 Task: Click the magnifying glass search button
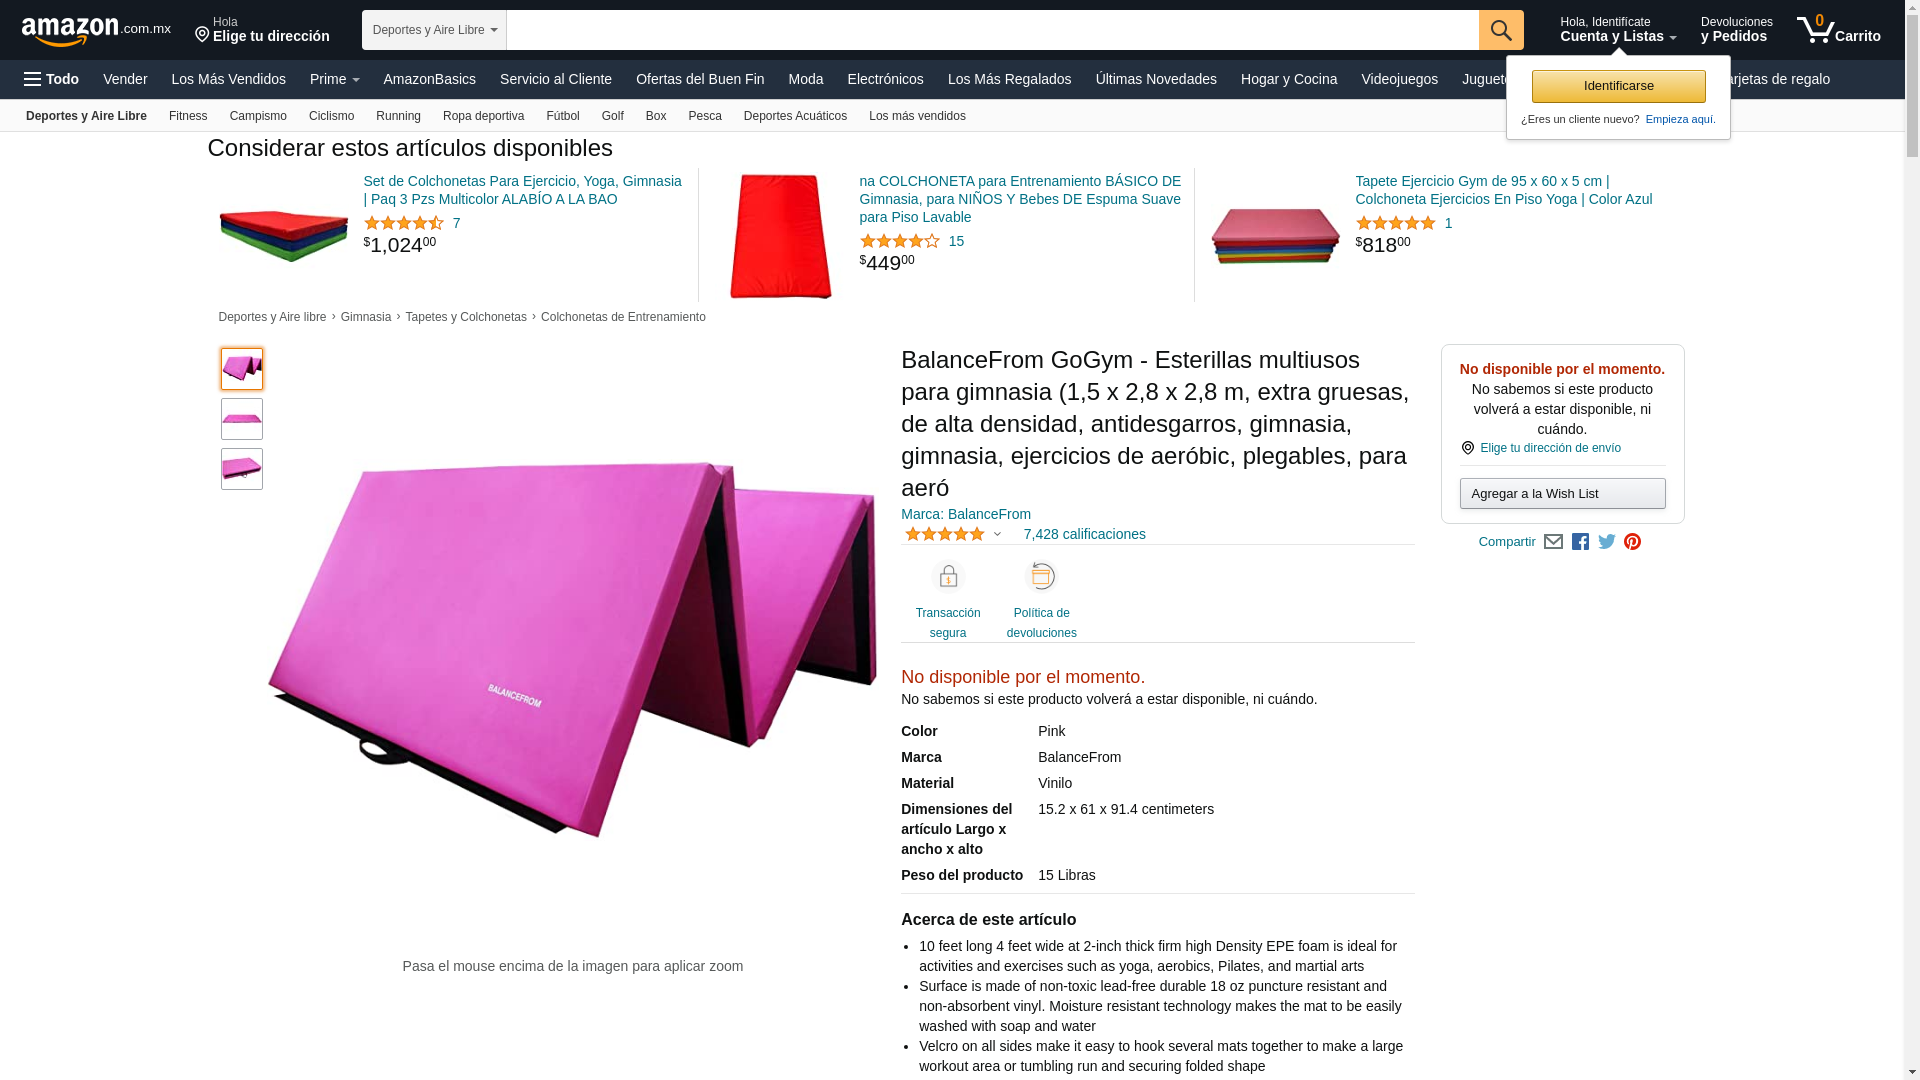pyautogui.click(x=1501, y=30)
